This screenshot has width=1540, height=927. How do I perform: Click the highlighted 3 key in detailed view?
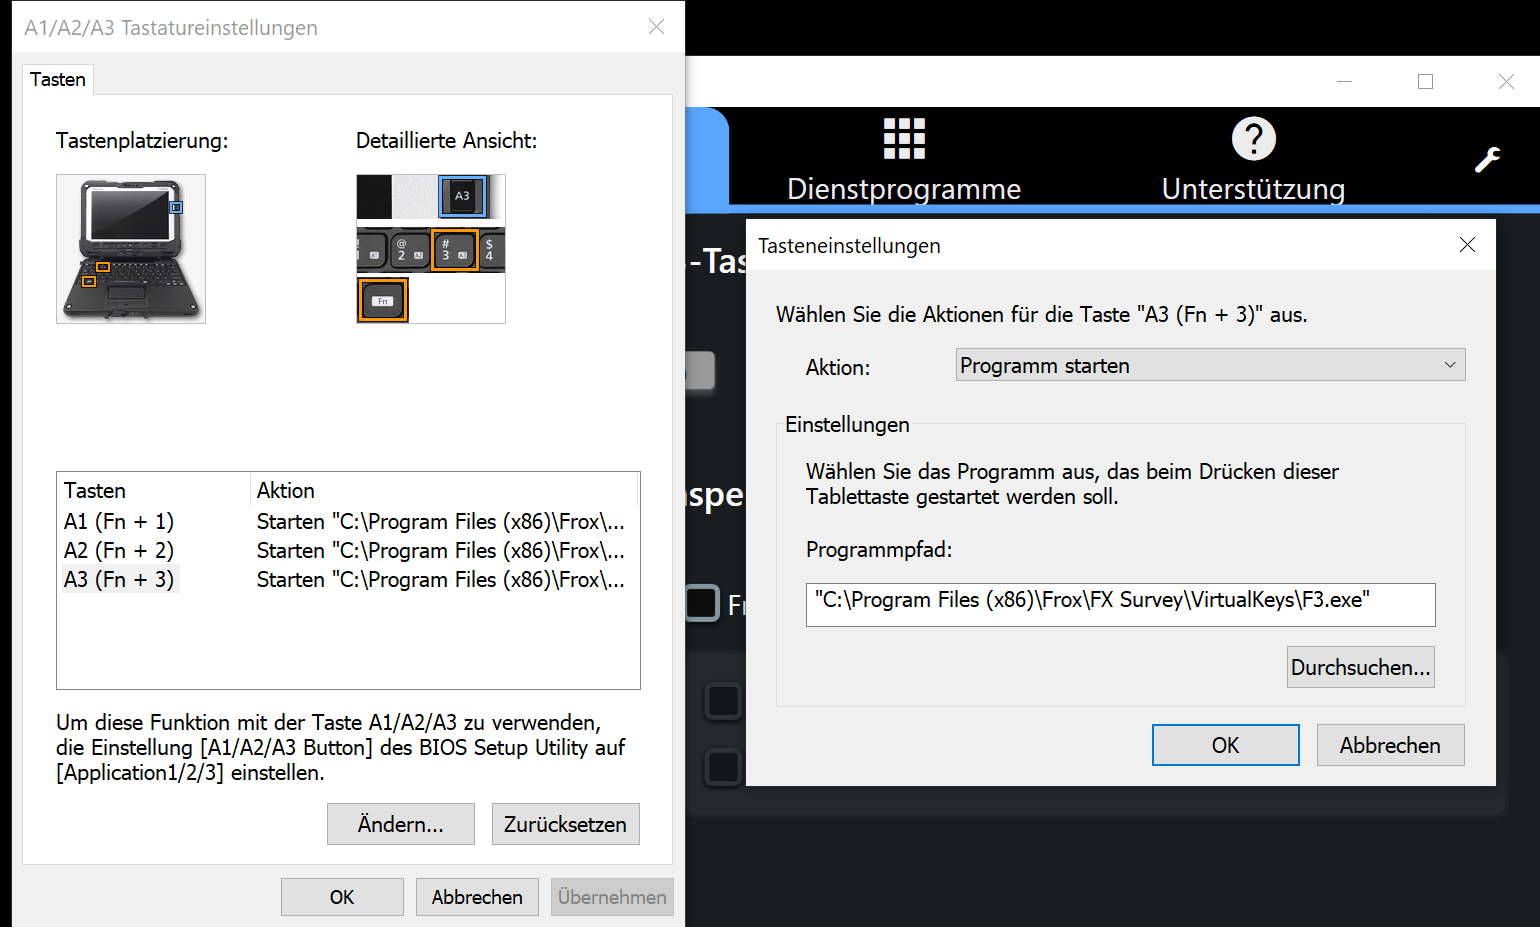pyautogui.click(x=454, y=250)
